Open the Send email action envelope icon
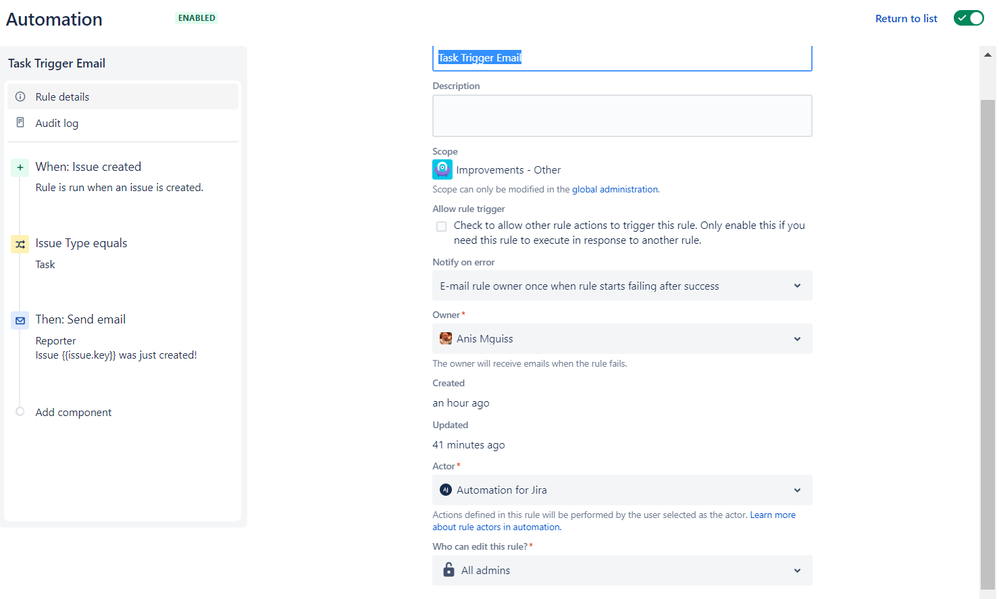The width and height of the screenshot is (999, 599). (20, 321)
